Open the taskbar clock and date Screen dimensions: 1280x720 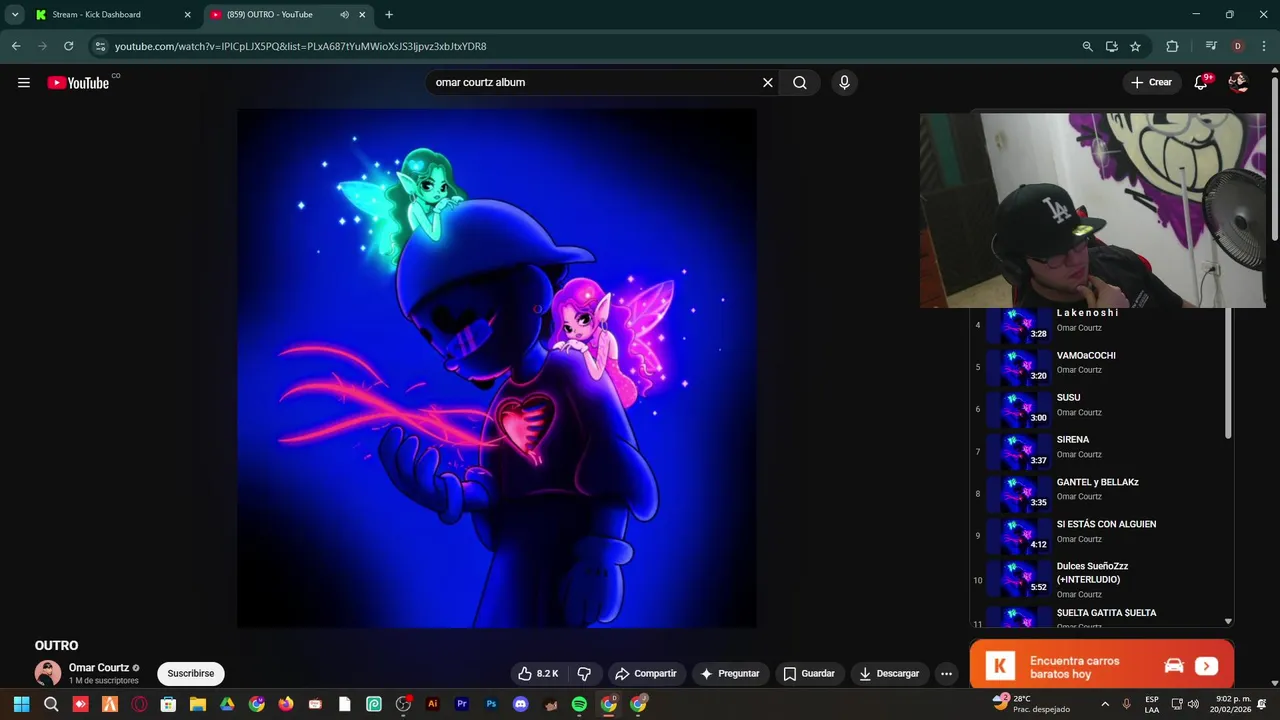(1230, 704)
